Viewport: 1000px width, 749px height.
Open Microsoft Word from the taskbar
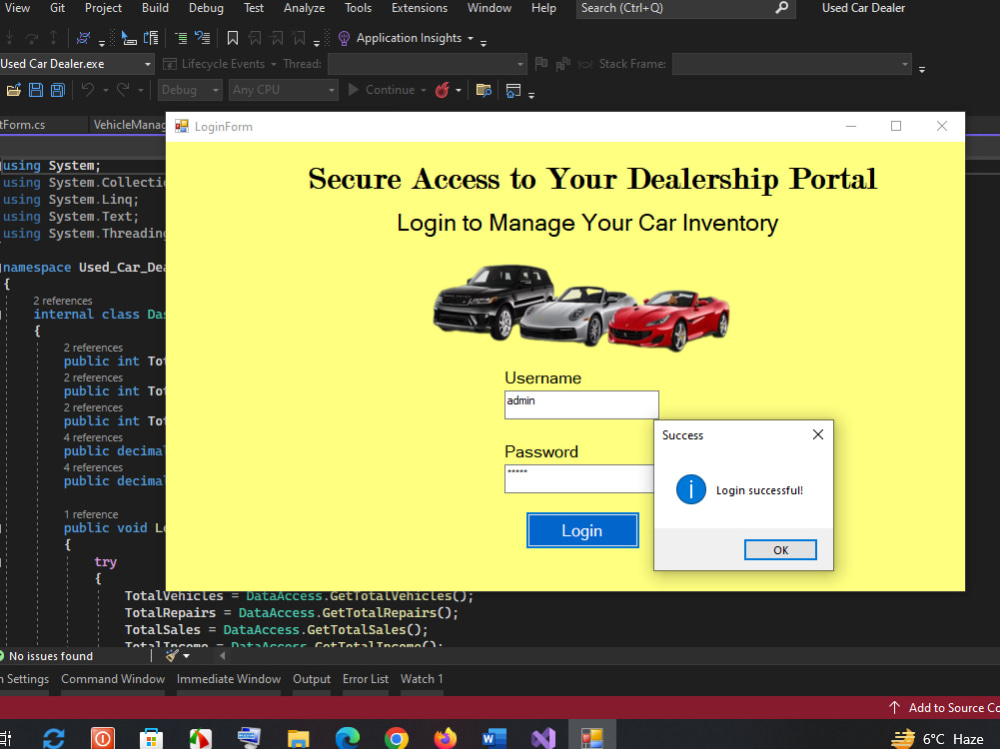point(494,738)
